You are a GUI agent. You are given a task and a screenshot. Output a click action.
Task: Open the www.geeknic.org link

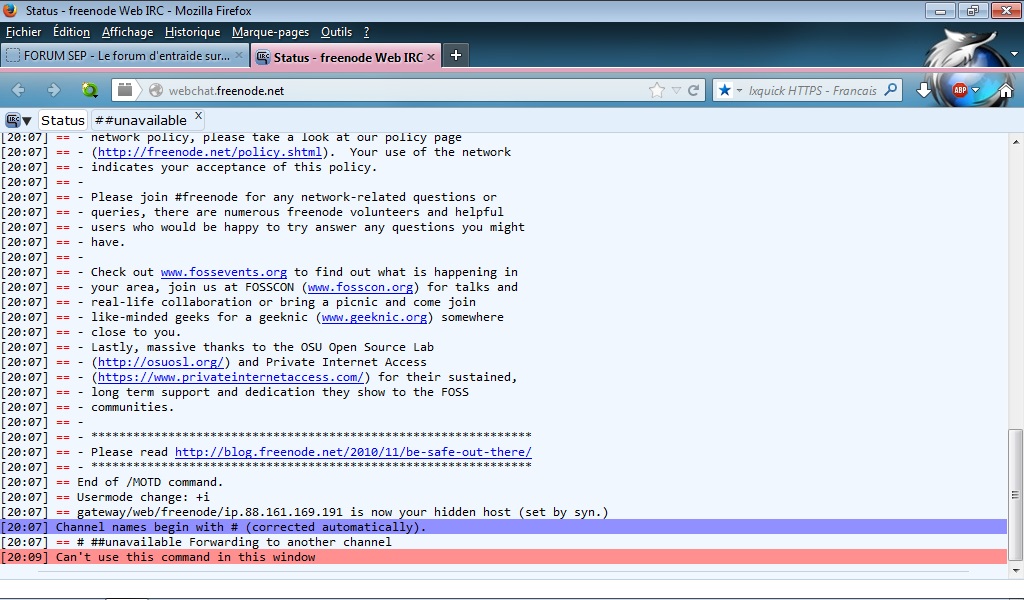click(374, 317)
